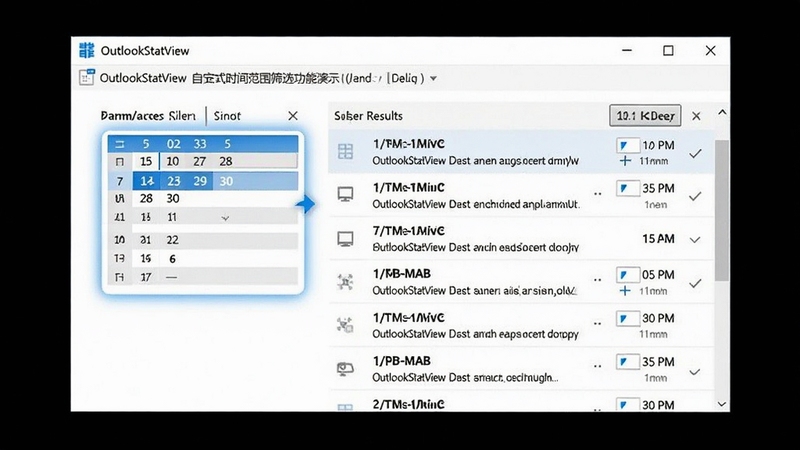Toggle the flag box on the 10 PM row
Screen dimensions: 800x450
click(628, 145)
